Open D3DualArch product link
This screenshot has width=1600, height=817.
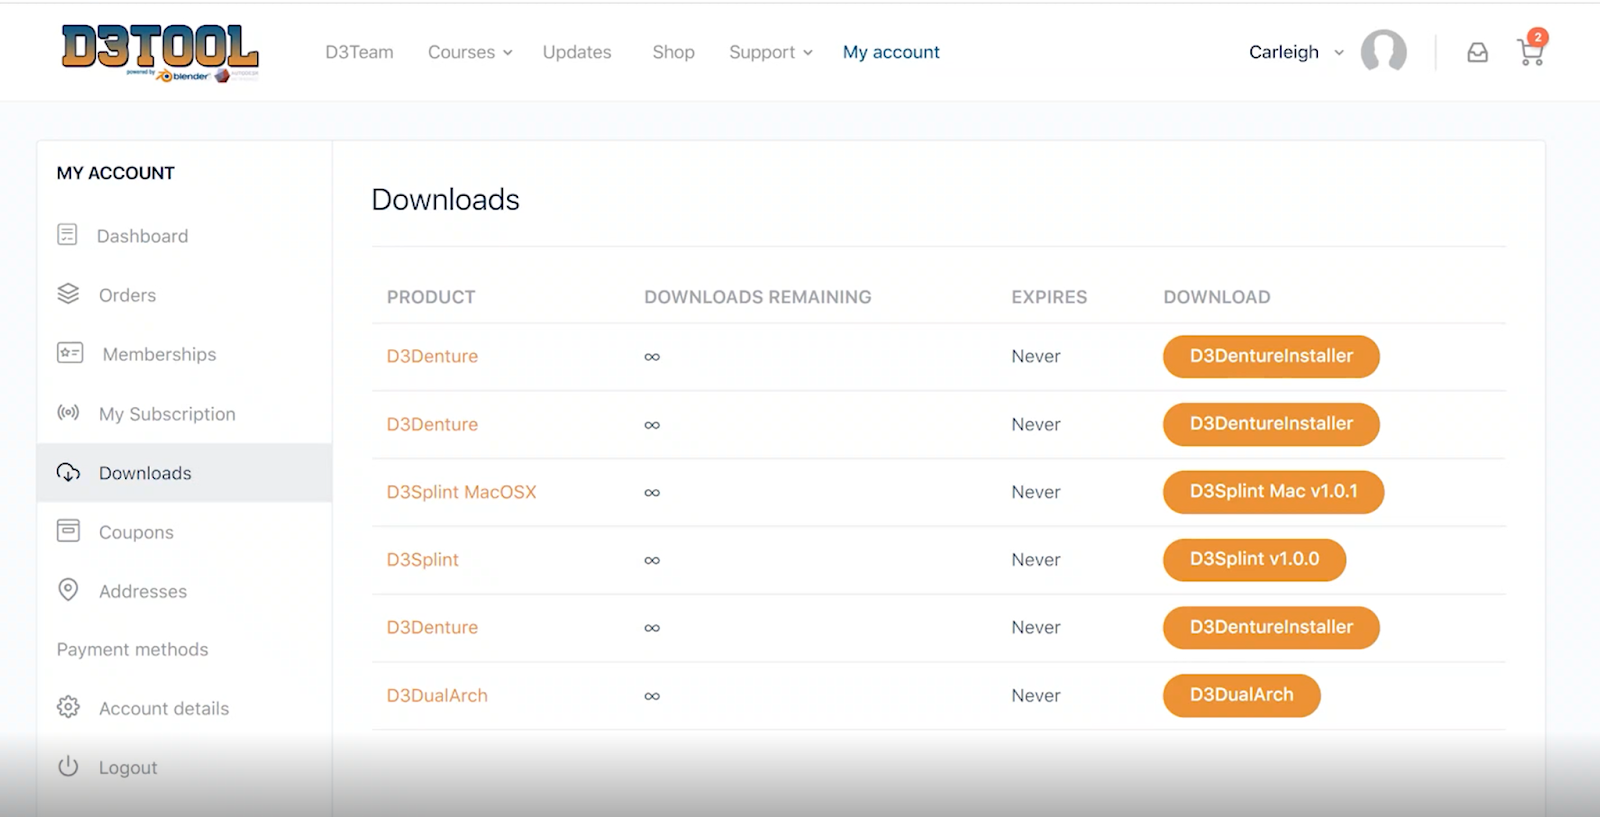tap(437, 695)
